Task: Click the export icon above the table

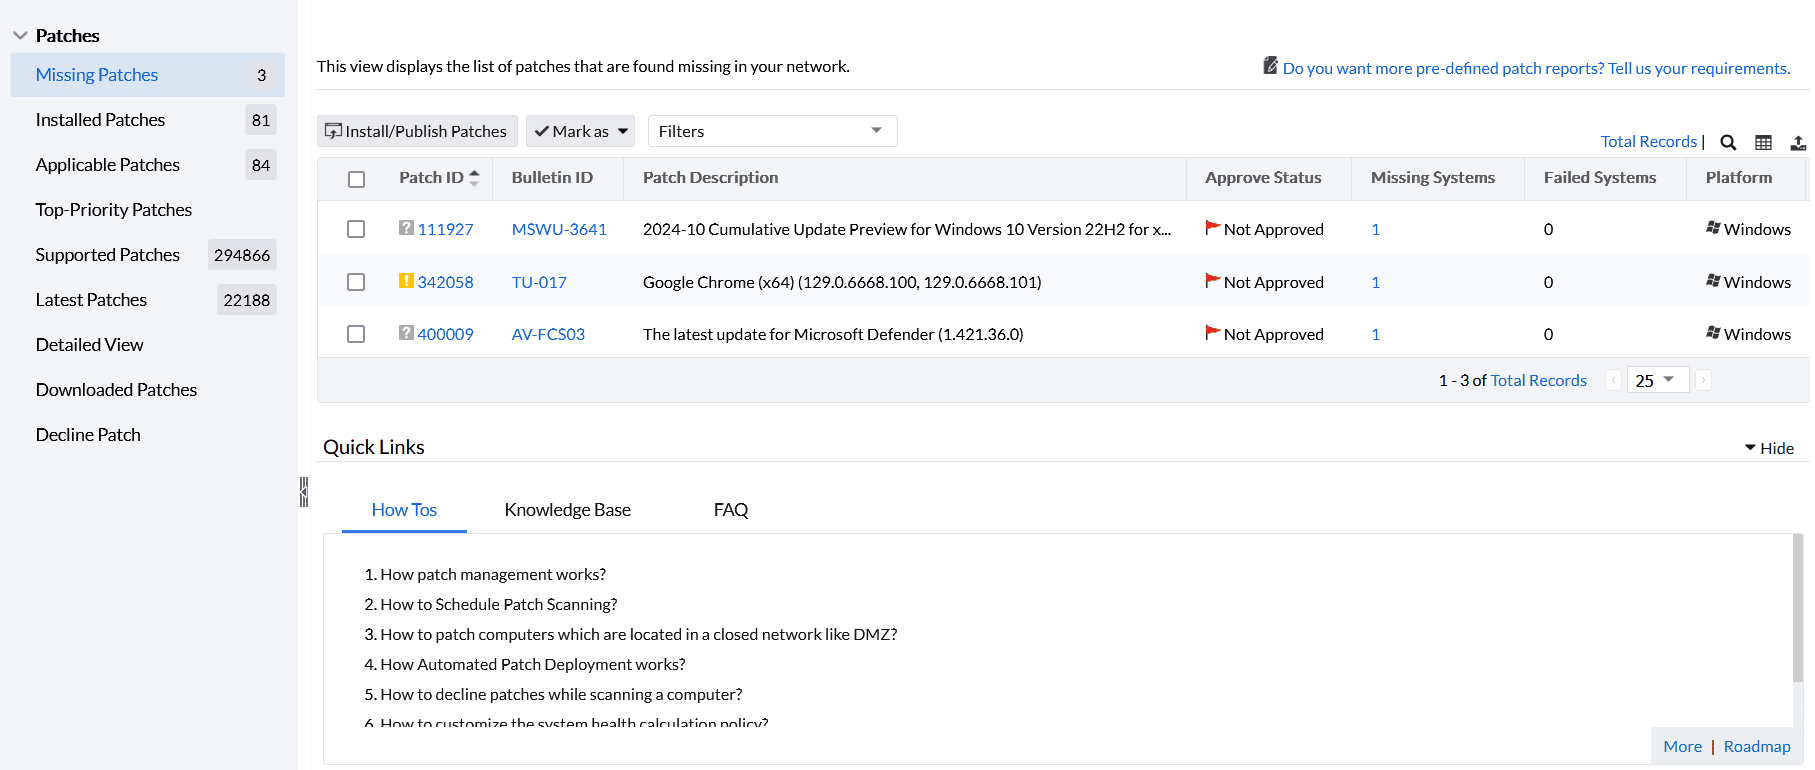Action: (x=1798, y=143)
